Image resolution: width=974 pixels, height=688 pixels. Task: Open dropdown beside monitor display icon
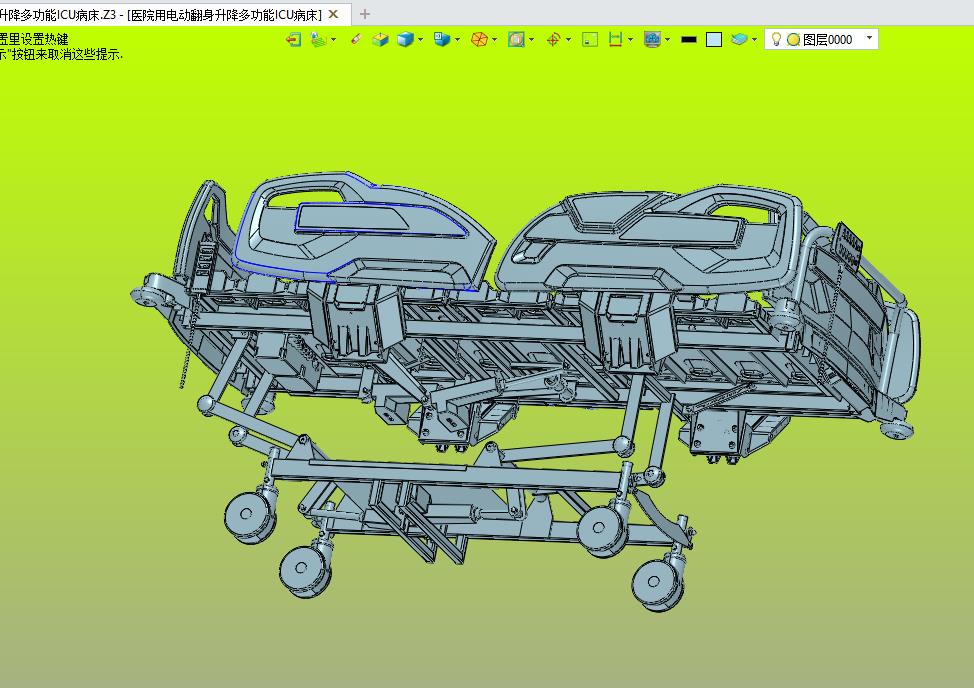pos(667,40)
